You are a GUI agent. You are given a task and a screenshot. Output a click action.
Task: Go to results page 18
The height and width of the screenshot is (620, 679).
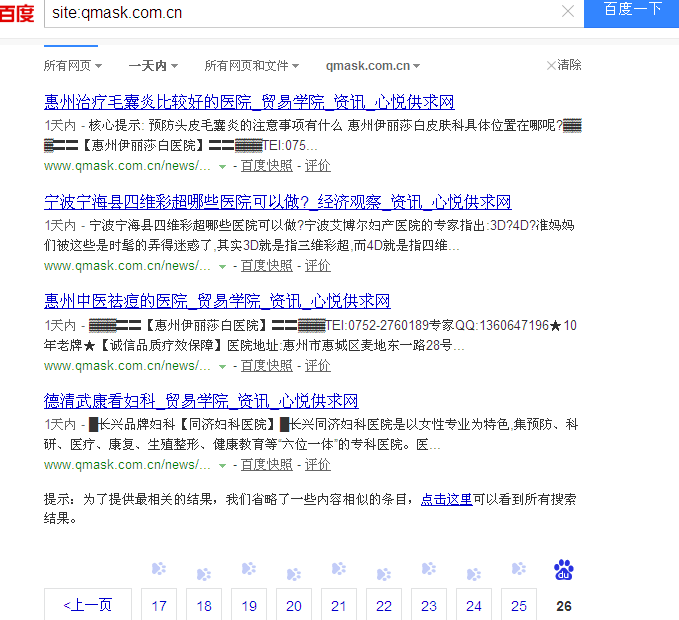[x=204, y=604]
